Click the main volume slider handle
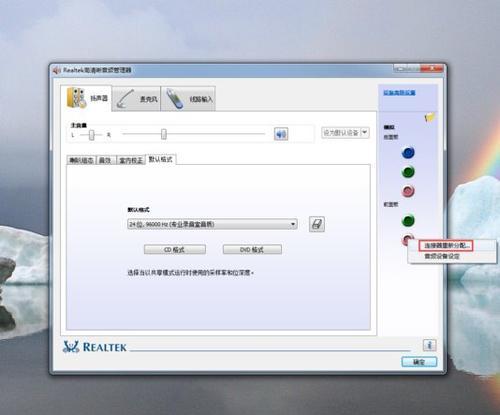This screenshot has height=415, width=500. click(x=164, y=134)
